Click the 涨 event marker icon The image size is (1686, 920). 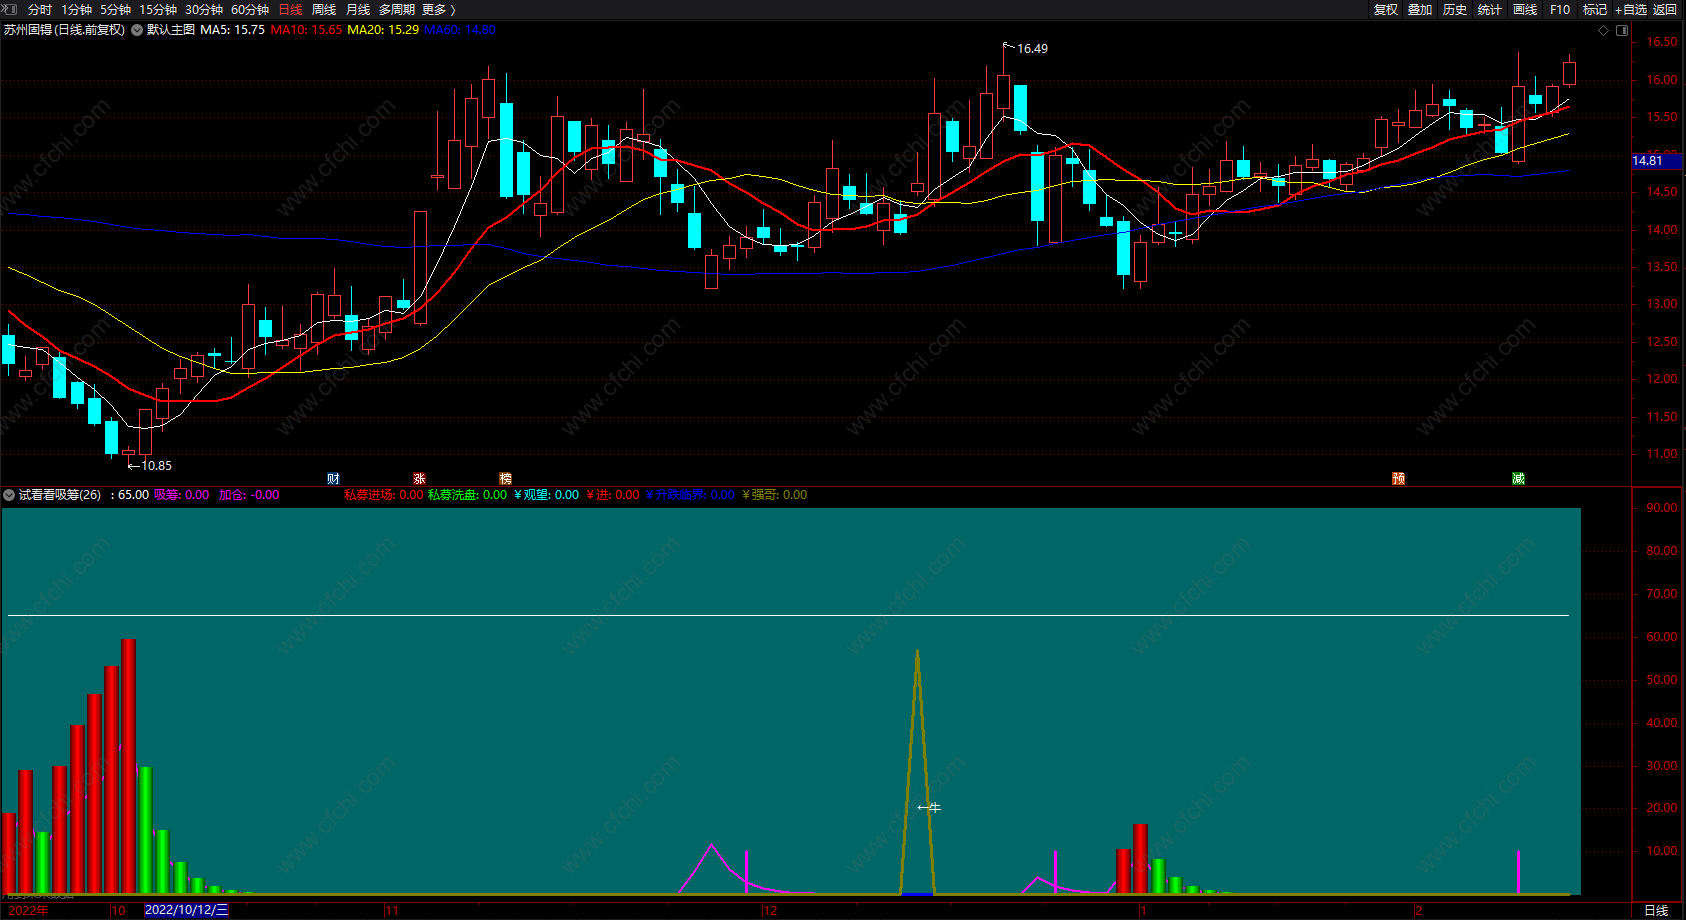click(x=420, y=479)
